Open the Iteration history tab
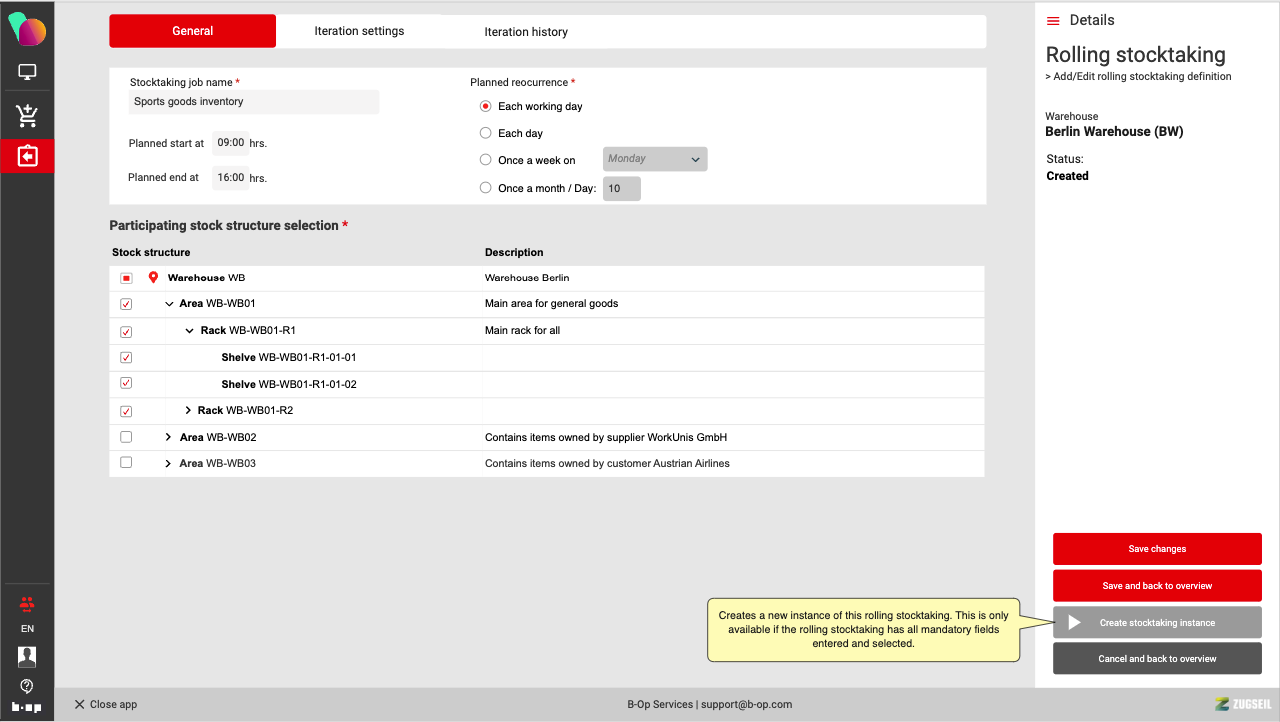This screenshot has height=722, width=1280. coord(526,32)
